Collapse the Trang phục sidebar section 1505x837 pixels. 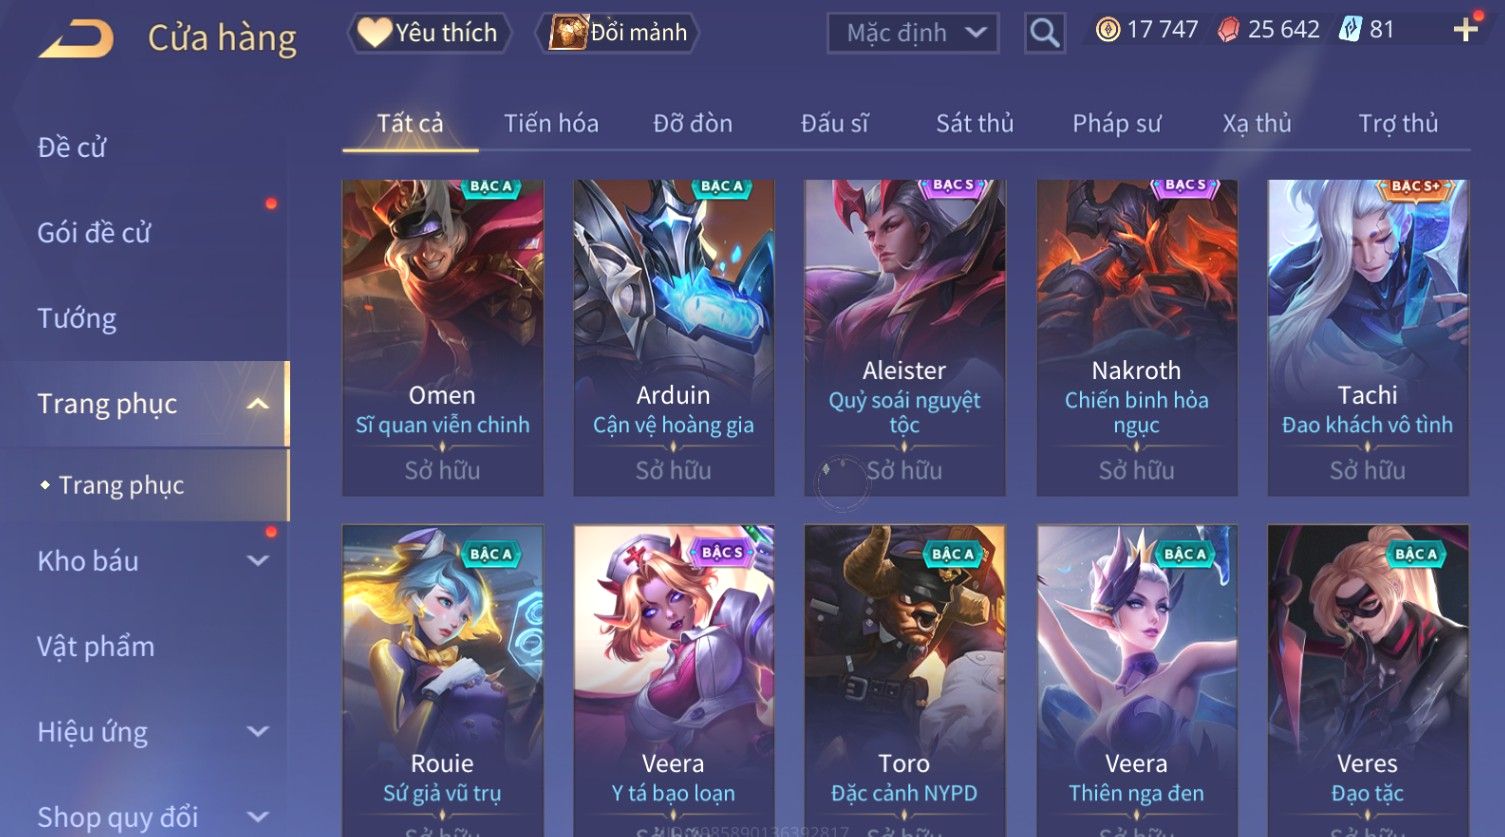click(x=258, y=404)
